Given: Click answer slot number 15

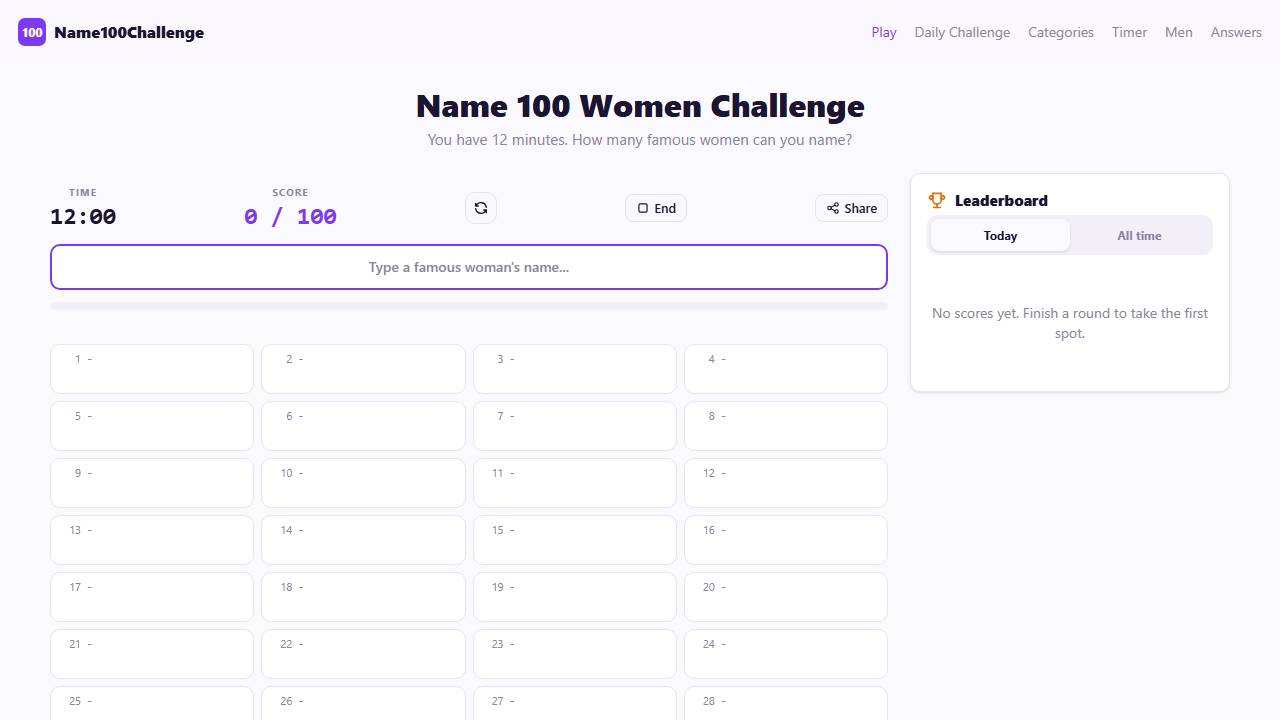Looking at the screenshot, I should (575, 540).
